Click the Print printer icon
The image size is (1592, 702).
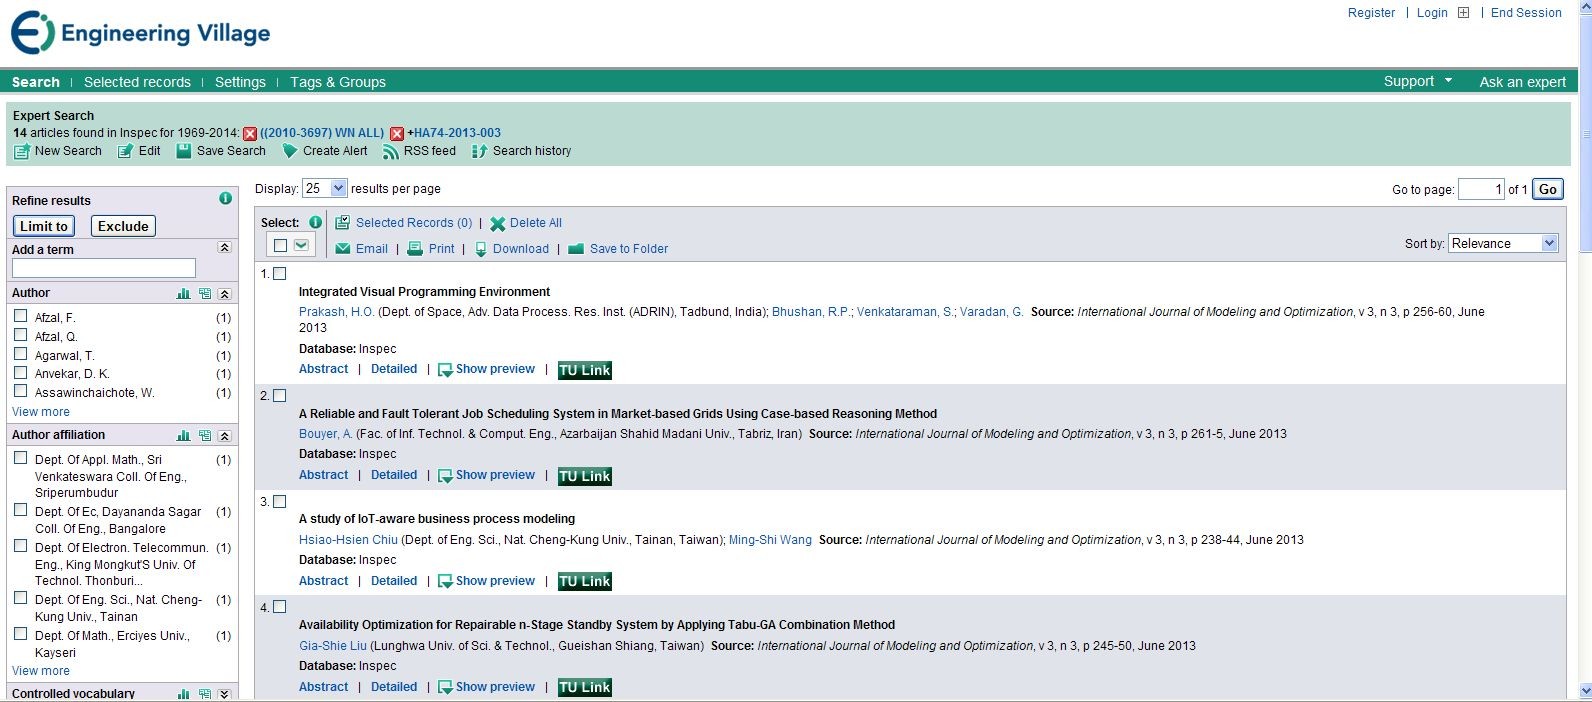click(x=415, y=249)
